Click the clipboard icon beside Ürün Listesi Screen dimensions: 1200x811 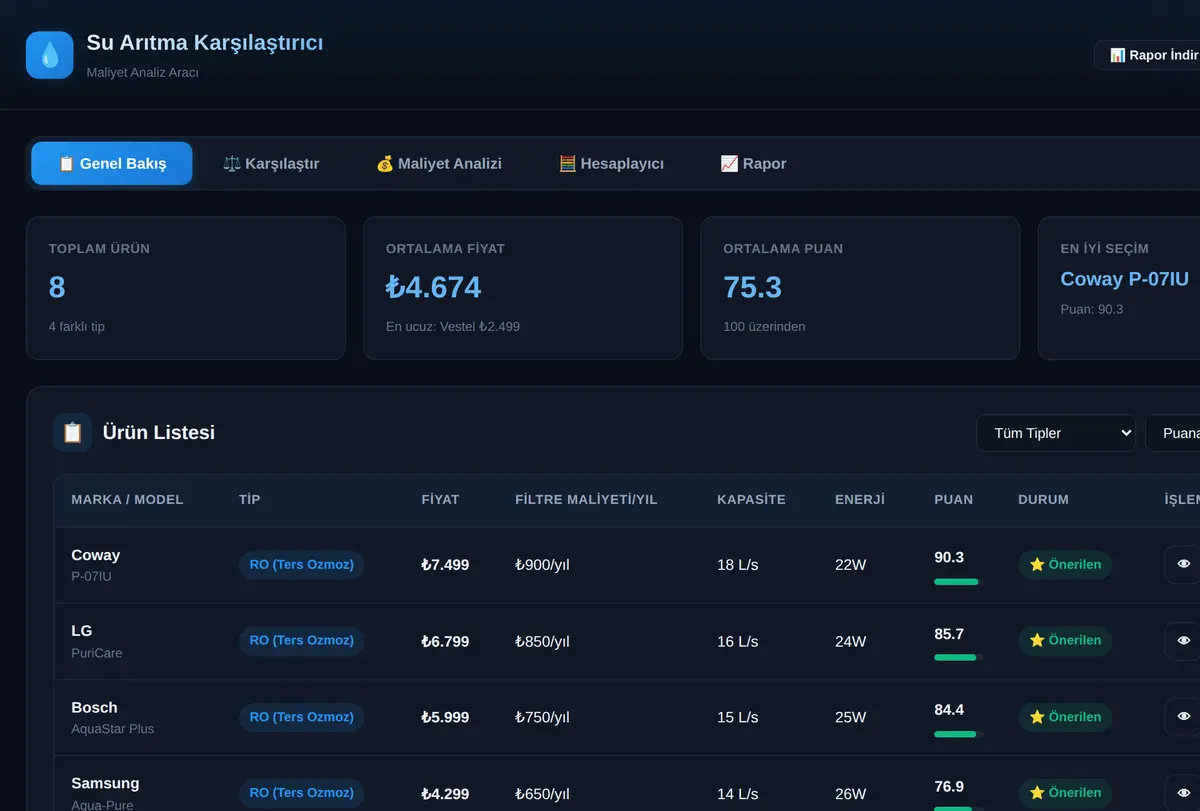(72, 433)
